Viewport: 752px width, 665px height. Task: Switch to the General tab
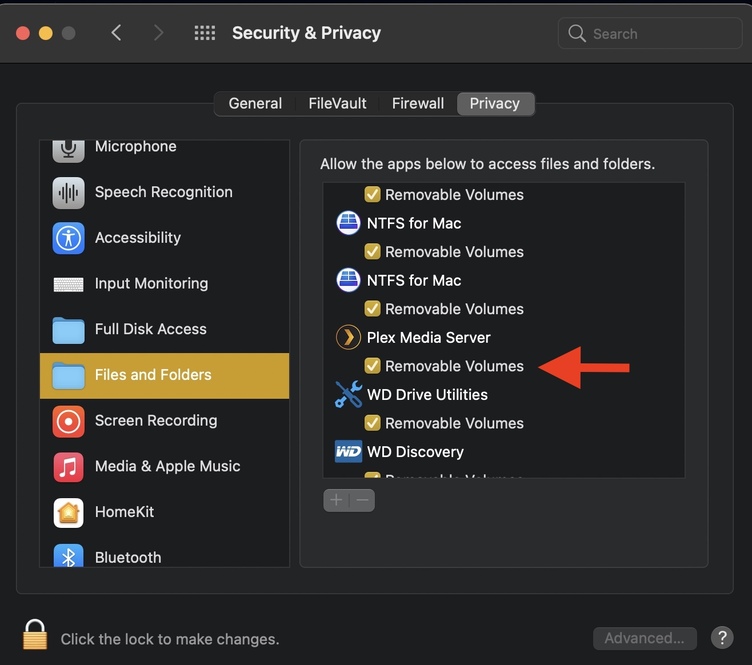(x=255, y=104)
